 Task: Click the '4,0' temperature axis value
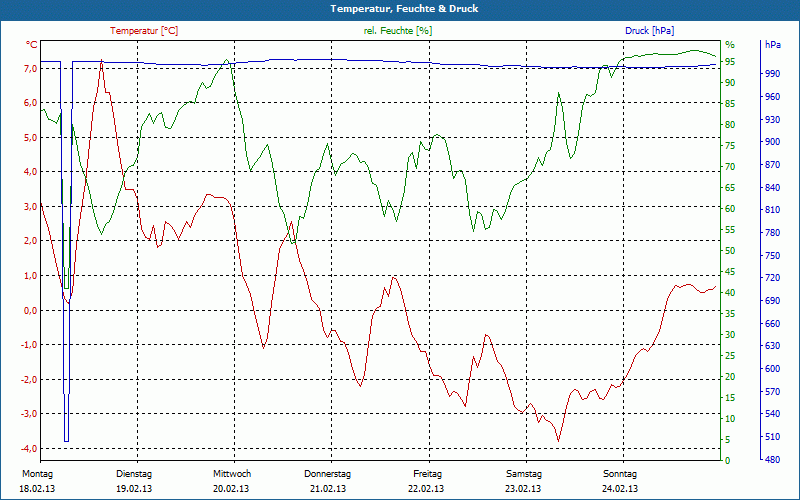31,172
